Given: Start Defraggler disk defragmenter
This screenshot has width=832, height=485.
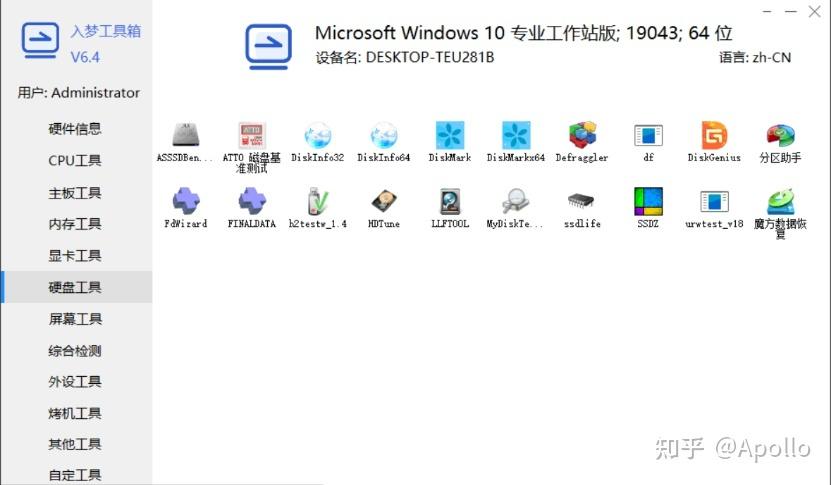Looking at the screenshot, I should click(582, 137).
